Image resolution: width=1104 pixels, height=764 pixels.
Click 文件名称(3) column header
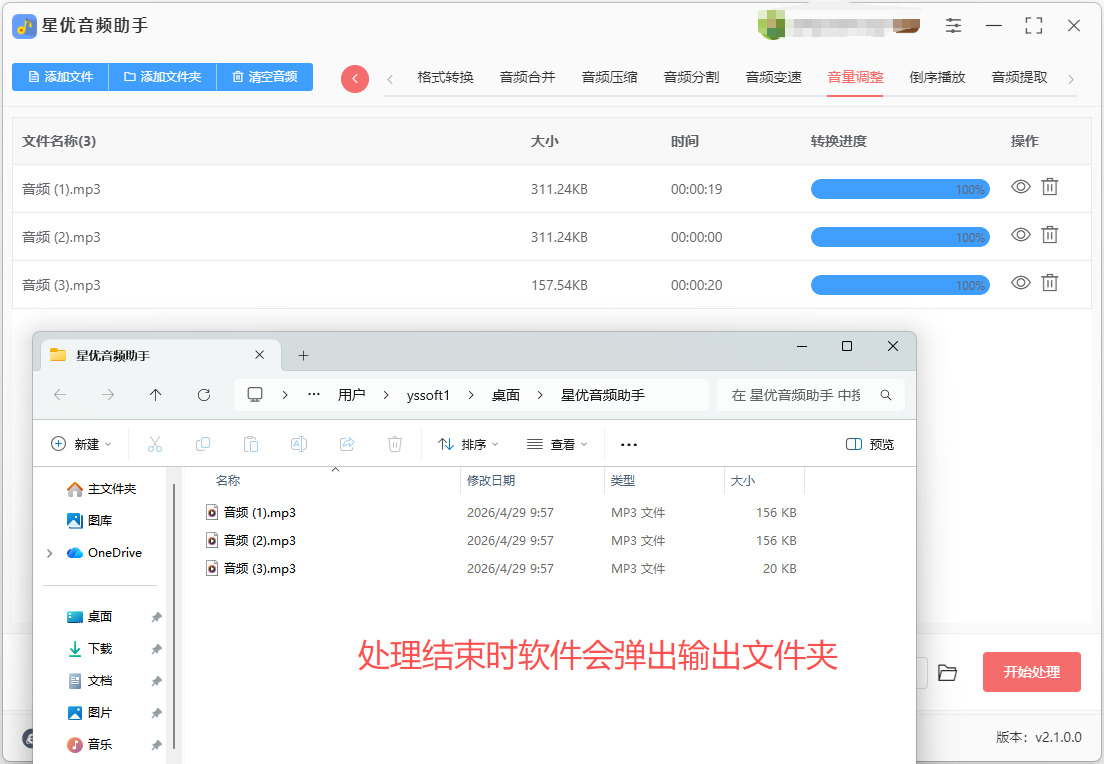pos(59,141)
